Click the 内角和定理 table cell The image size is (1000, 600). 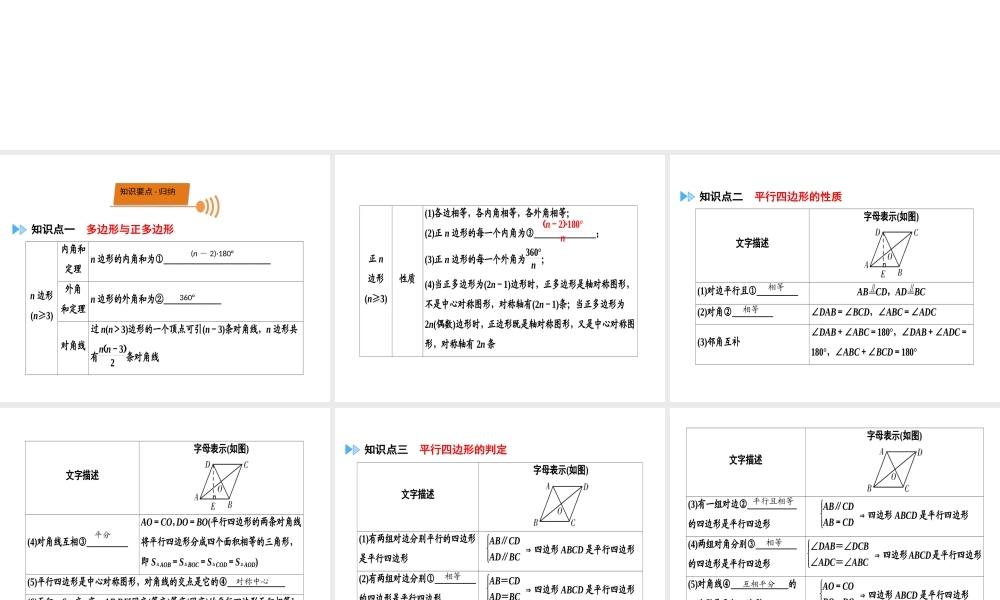coord(73,260)
